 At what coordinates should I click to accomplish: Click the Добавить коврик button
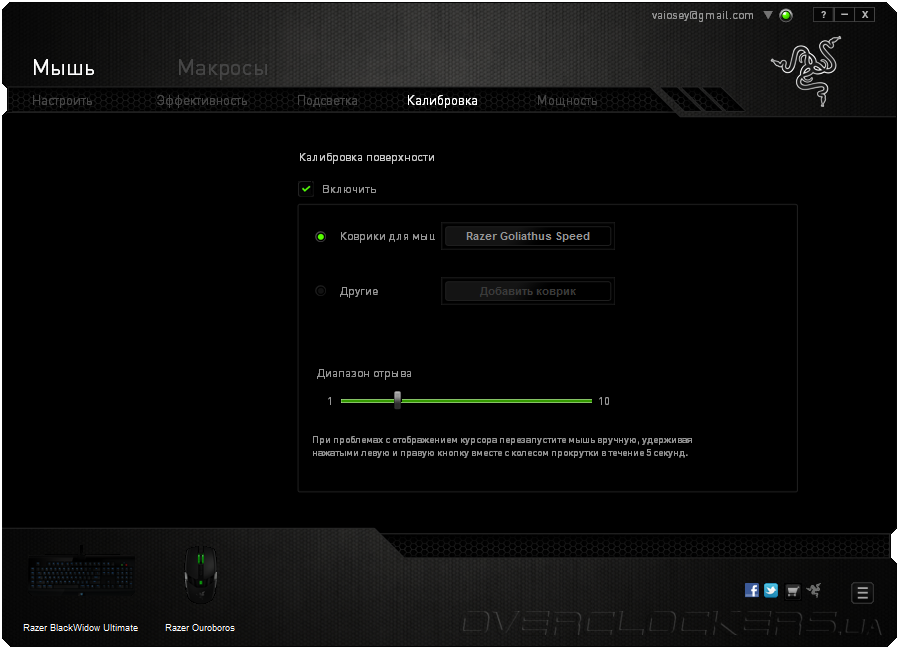[527, 291]
